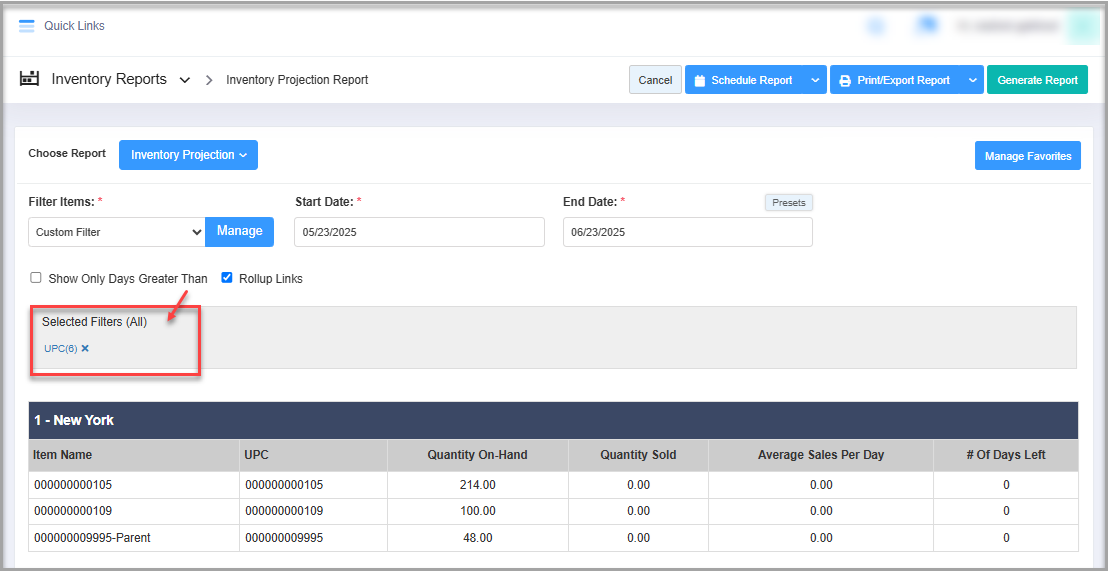Expand the Print/Export Report dropdown arrow
1111x571 pixels.
pos(972,80)
